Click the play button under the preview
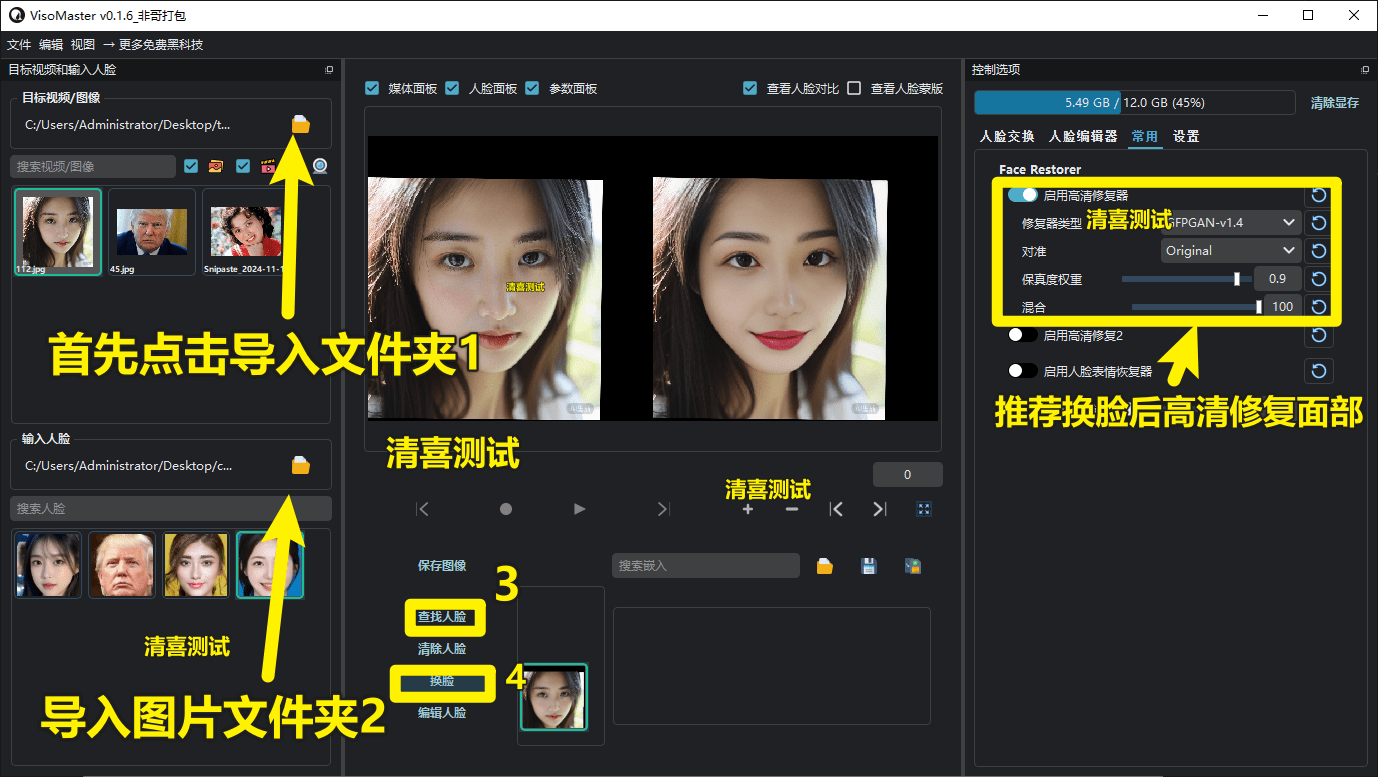 [x=580, y=509]
